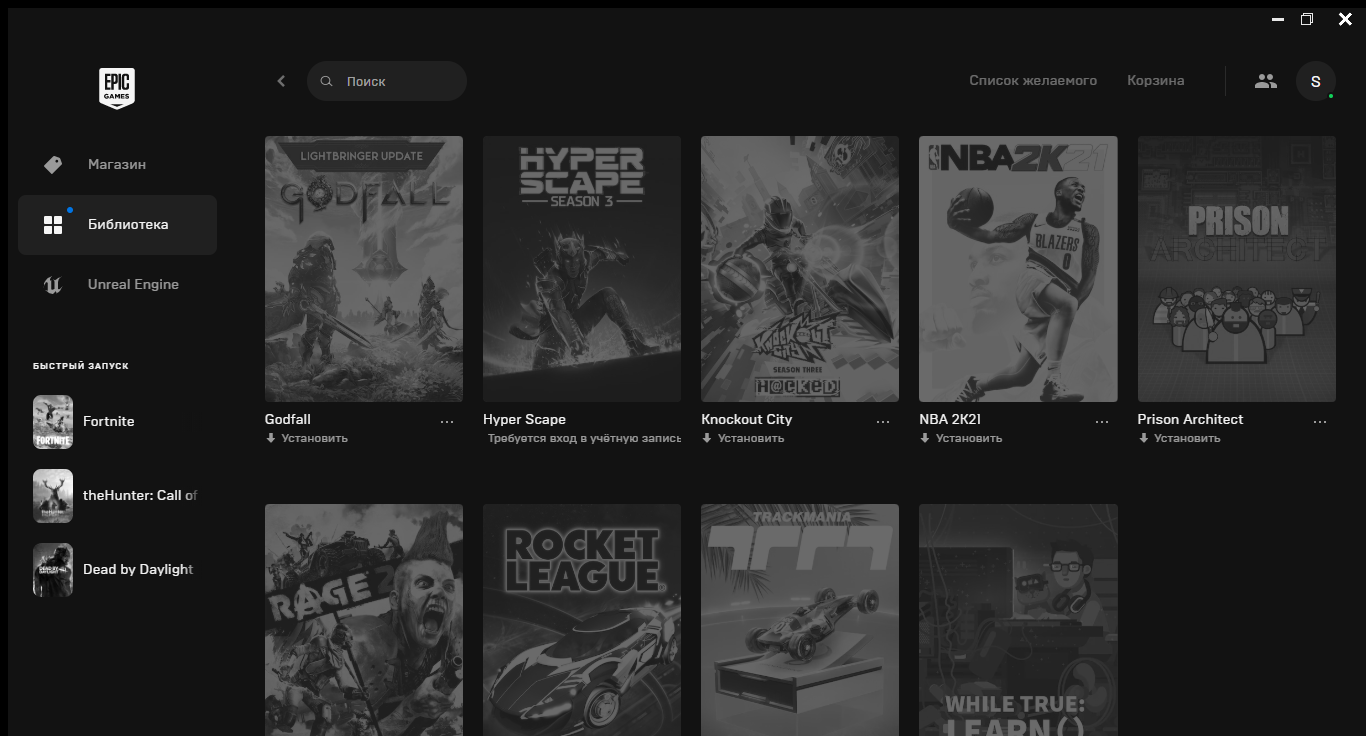
Task: Restore down the launcher window
Action: (x=1307, y=19)
